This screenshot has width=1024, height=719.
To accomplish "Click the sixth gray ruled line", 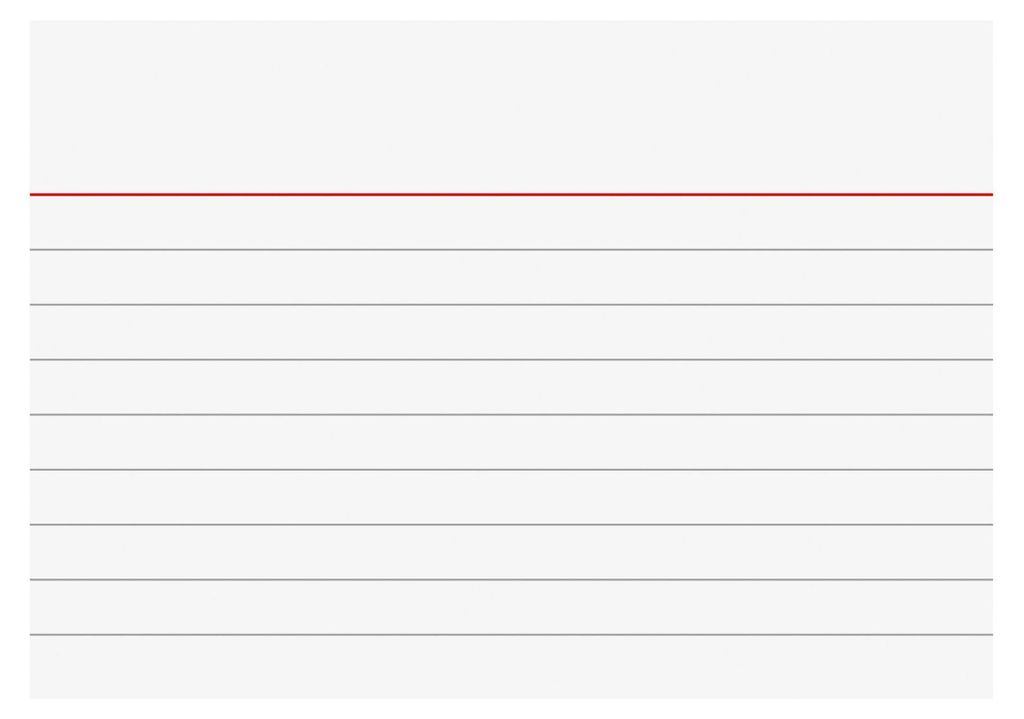I will 511,524.
